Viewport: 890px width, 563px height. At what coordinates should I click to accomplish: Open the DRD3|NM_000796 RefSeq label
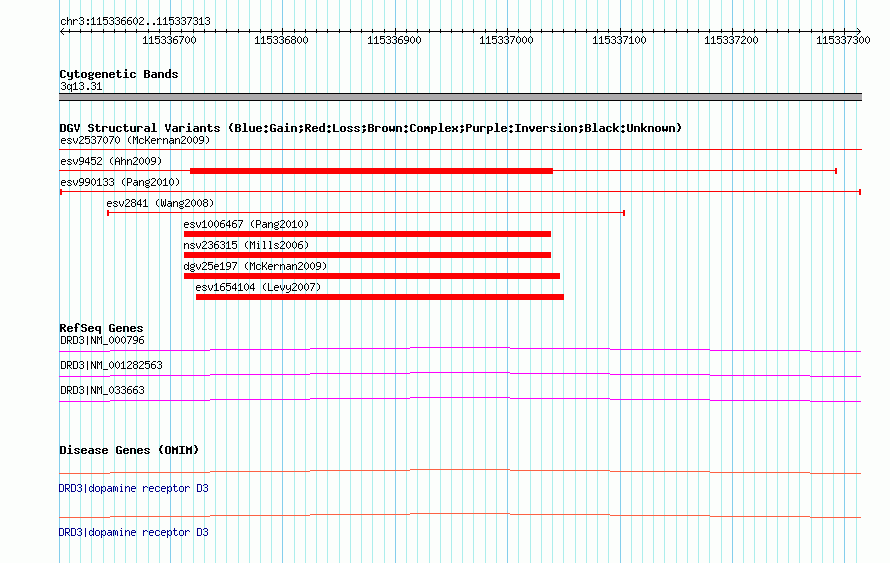point(102,341)
